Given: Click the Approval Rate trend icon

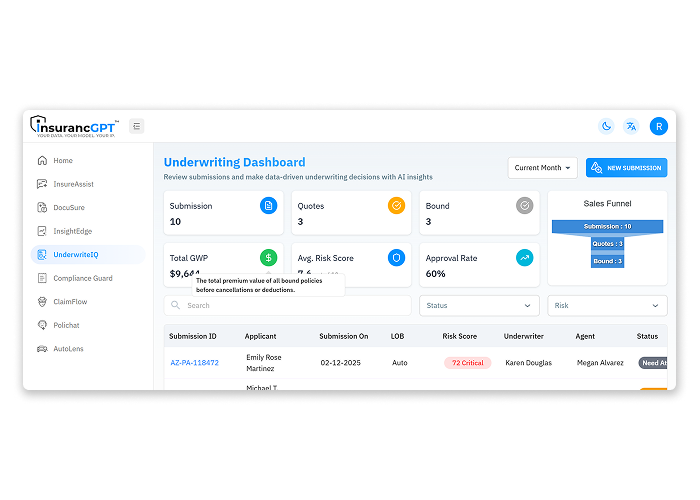Looking at the screenshot, I should pos(524,258).
